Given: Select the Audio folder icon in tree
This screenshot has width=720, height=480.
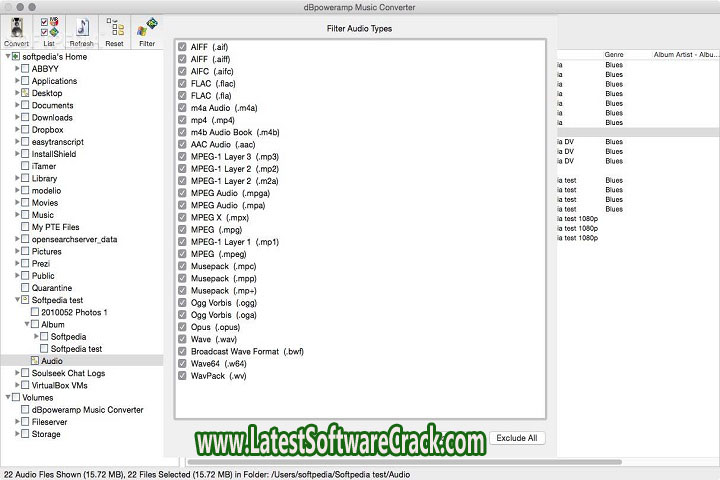Looking at the screenshot, I should pos(34,360).
